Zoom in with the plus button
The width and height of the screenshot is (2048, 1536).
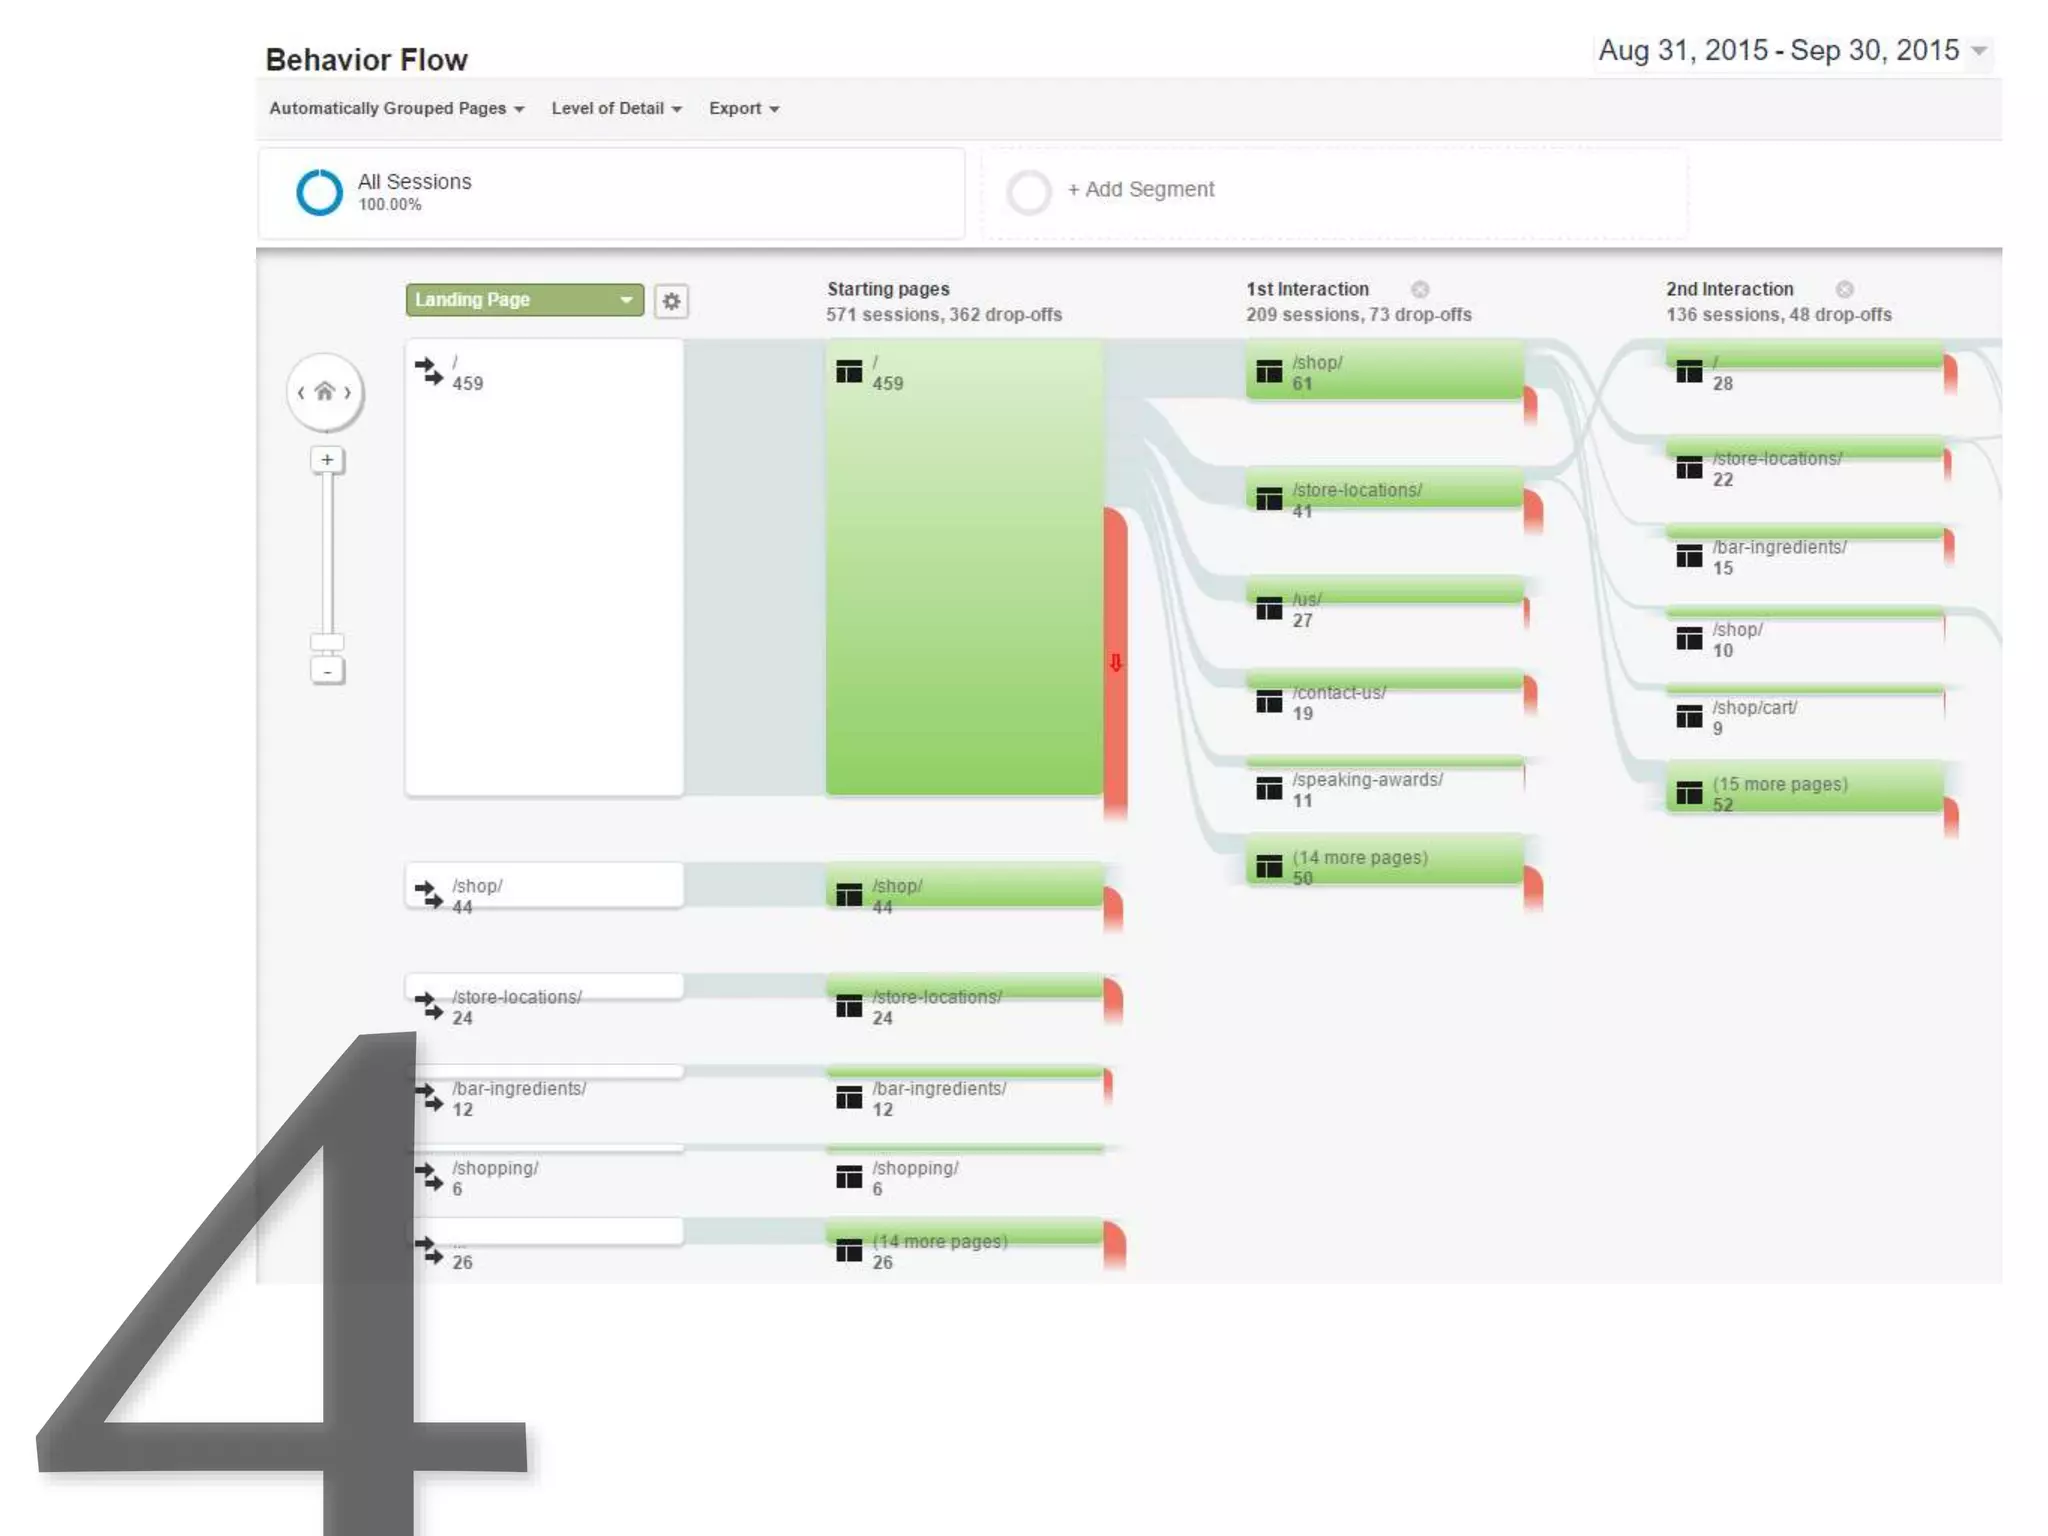327,460
